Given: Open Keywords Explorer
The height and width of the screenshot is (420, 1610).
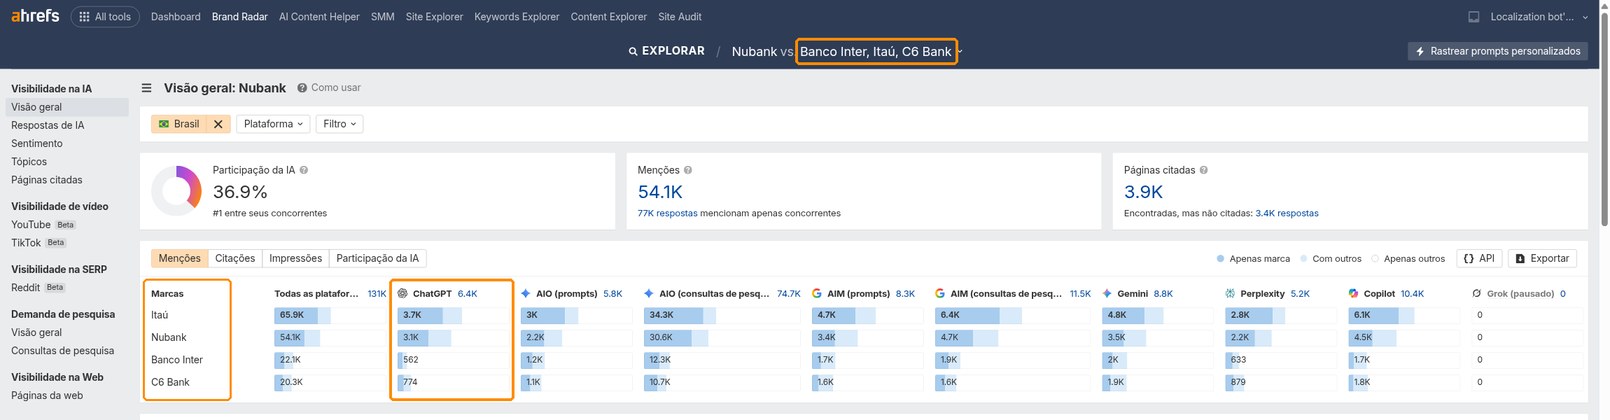Looking at the screenshot, I should coord(517,17).
